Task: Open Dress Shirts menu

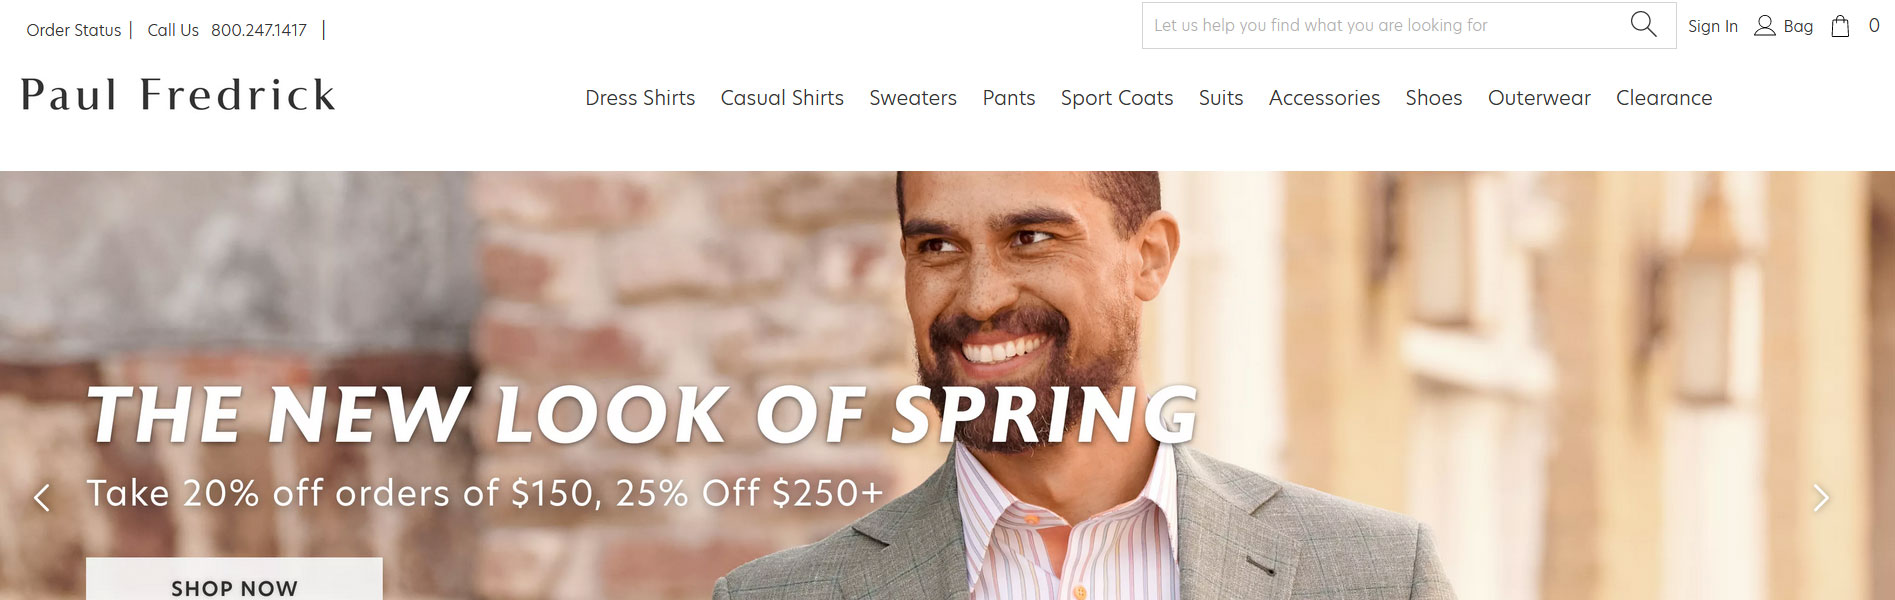Action: (640, 98)
